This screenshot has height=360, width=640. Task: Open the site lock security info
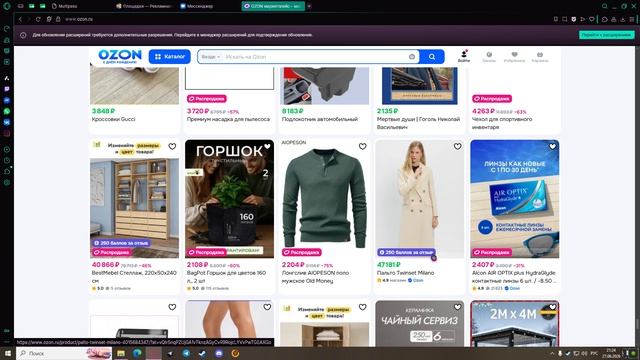(58, 19)
